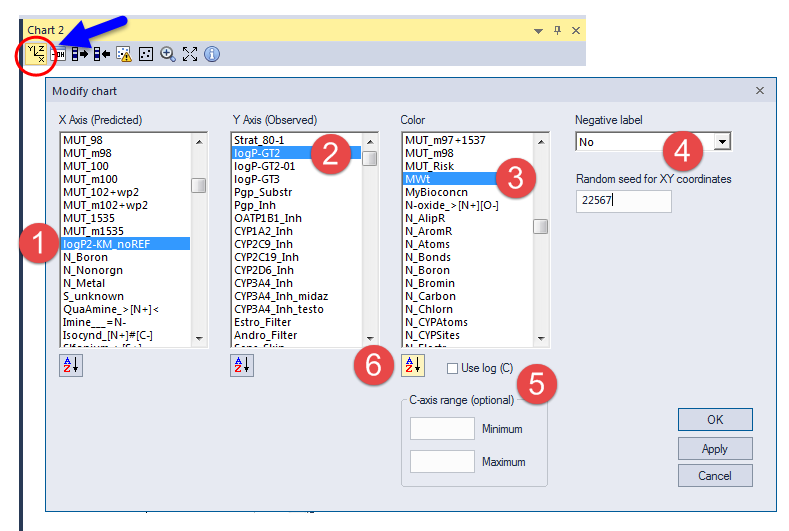Viewport: 789px width, 531px height.
Task: Click the Color list up arrow
Action: point(541,142)
